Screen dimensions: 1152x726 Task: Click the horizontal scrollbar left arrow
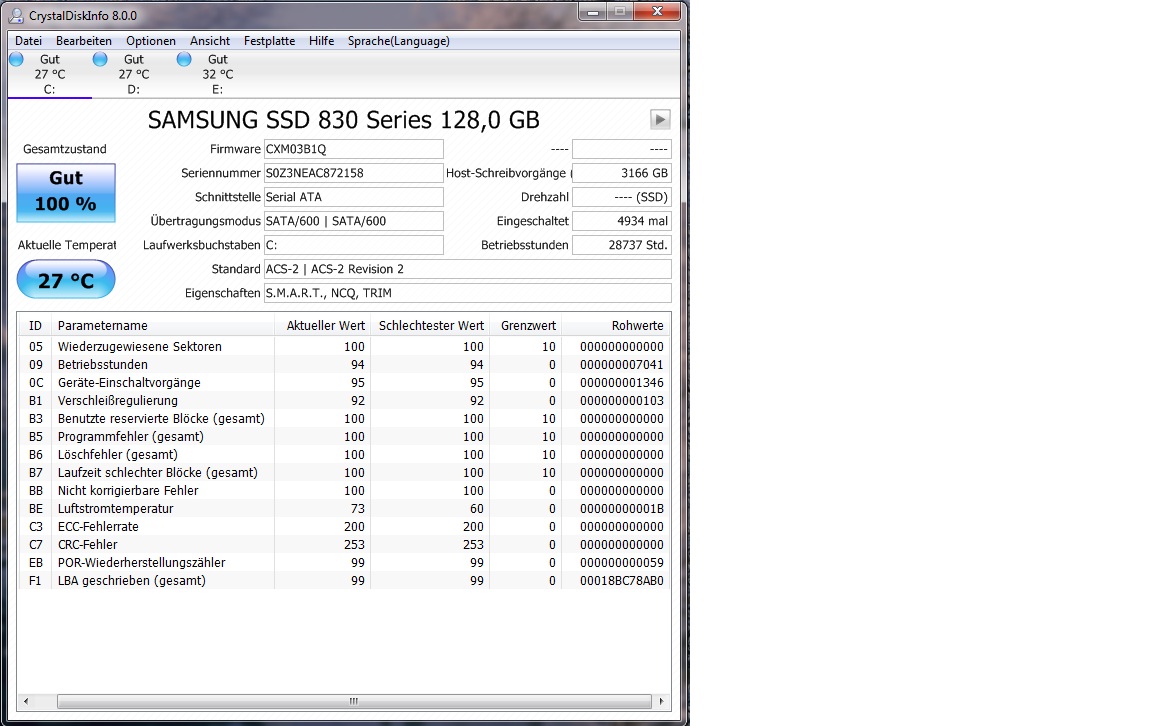26,701
